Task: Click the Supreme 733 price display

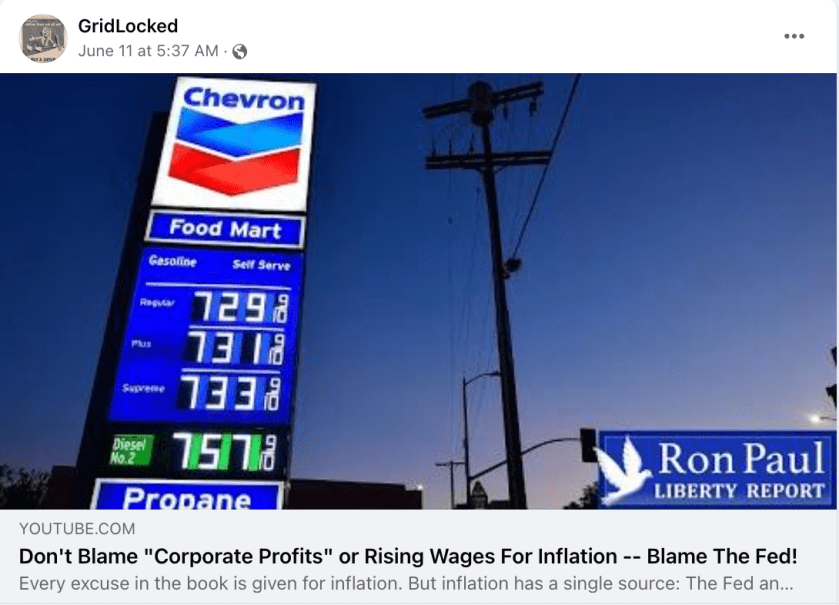Action: point(230,392)
